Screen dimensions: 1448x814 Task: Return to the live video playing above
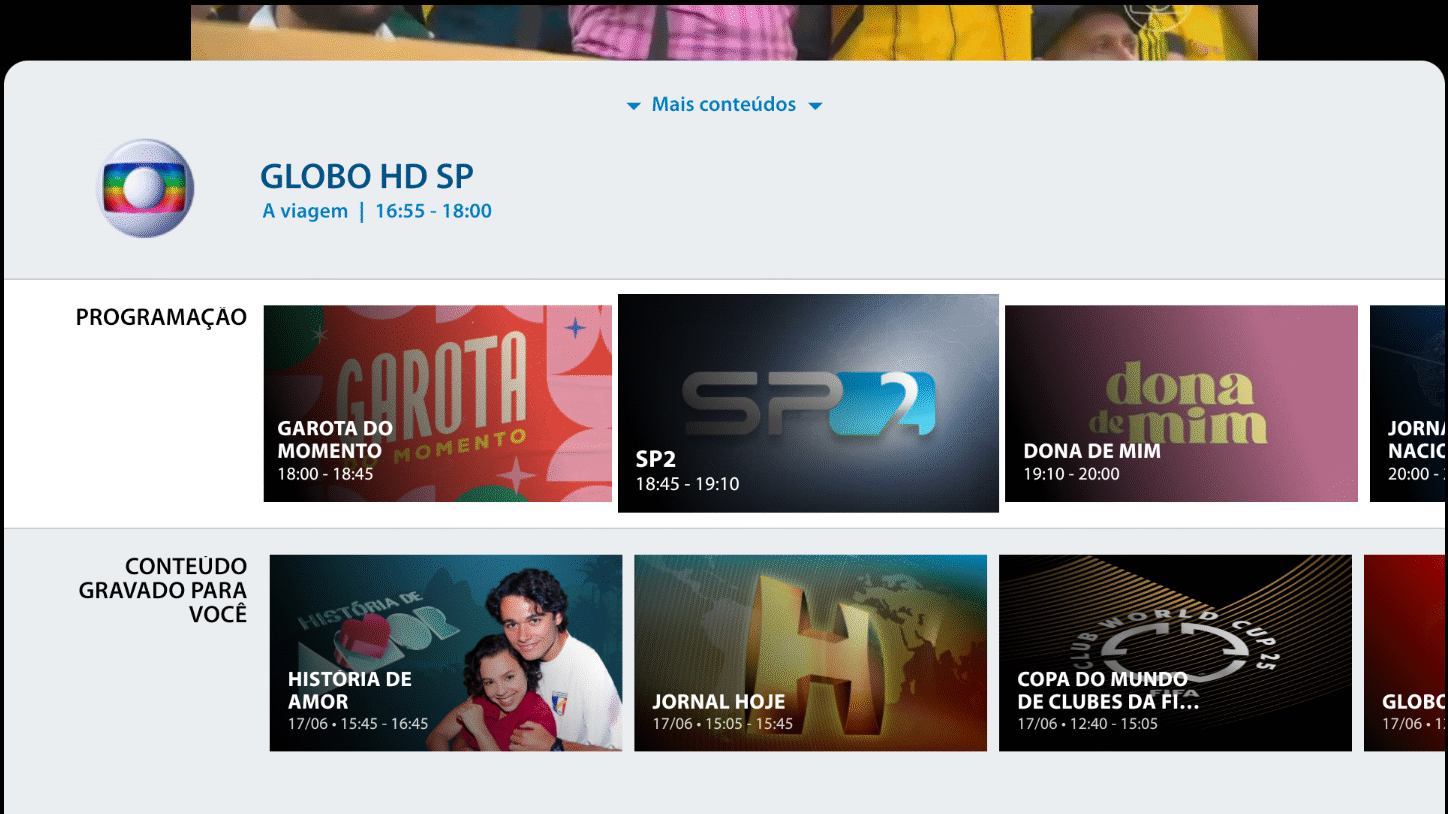coord(724,32)
